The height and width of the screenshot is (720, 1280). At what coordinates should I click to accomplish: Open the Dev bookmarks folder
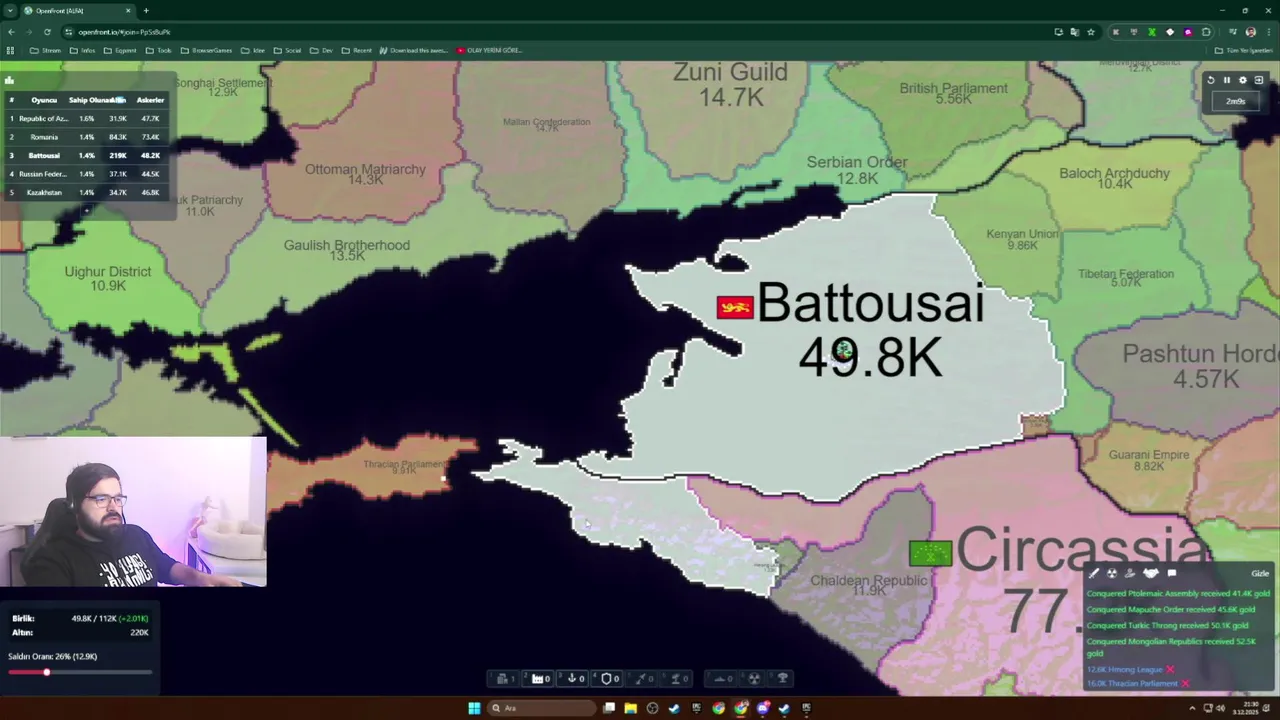321,50
